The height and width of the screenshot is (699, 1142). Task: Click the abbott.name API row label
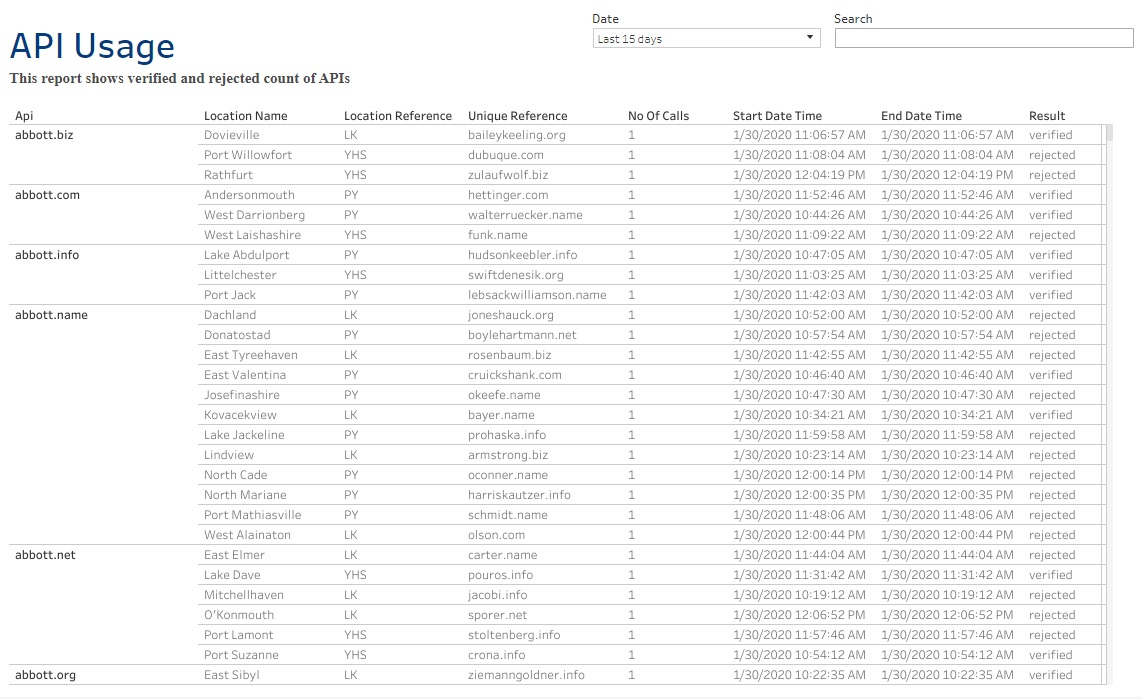[51, 315]
